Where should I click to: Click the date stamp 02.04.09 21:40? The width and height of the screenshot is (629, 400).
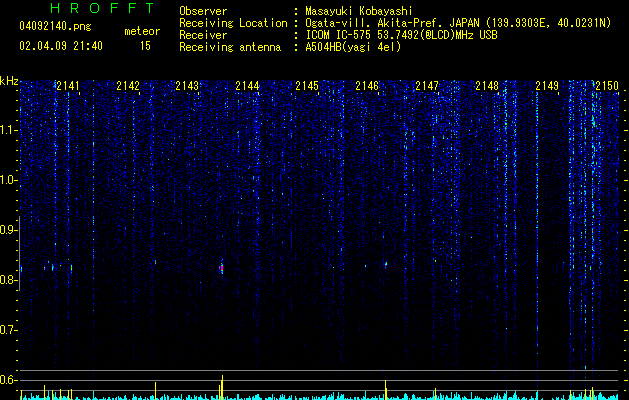coord(61,46)
